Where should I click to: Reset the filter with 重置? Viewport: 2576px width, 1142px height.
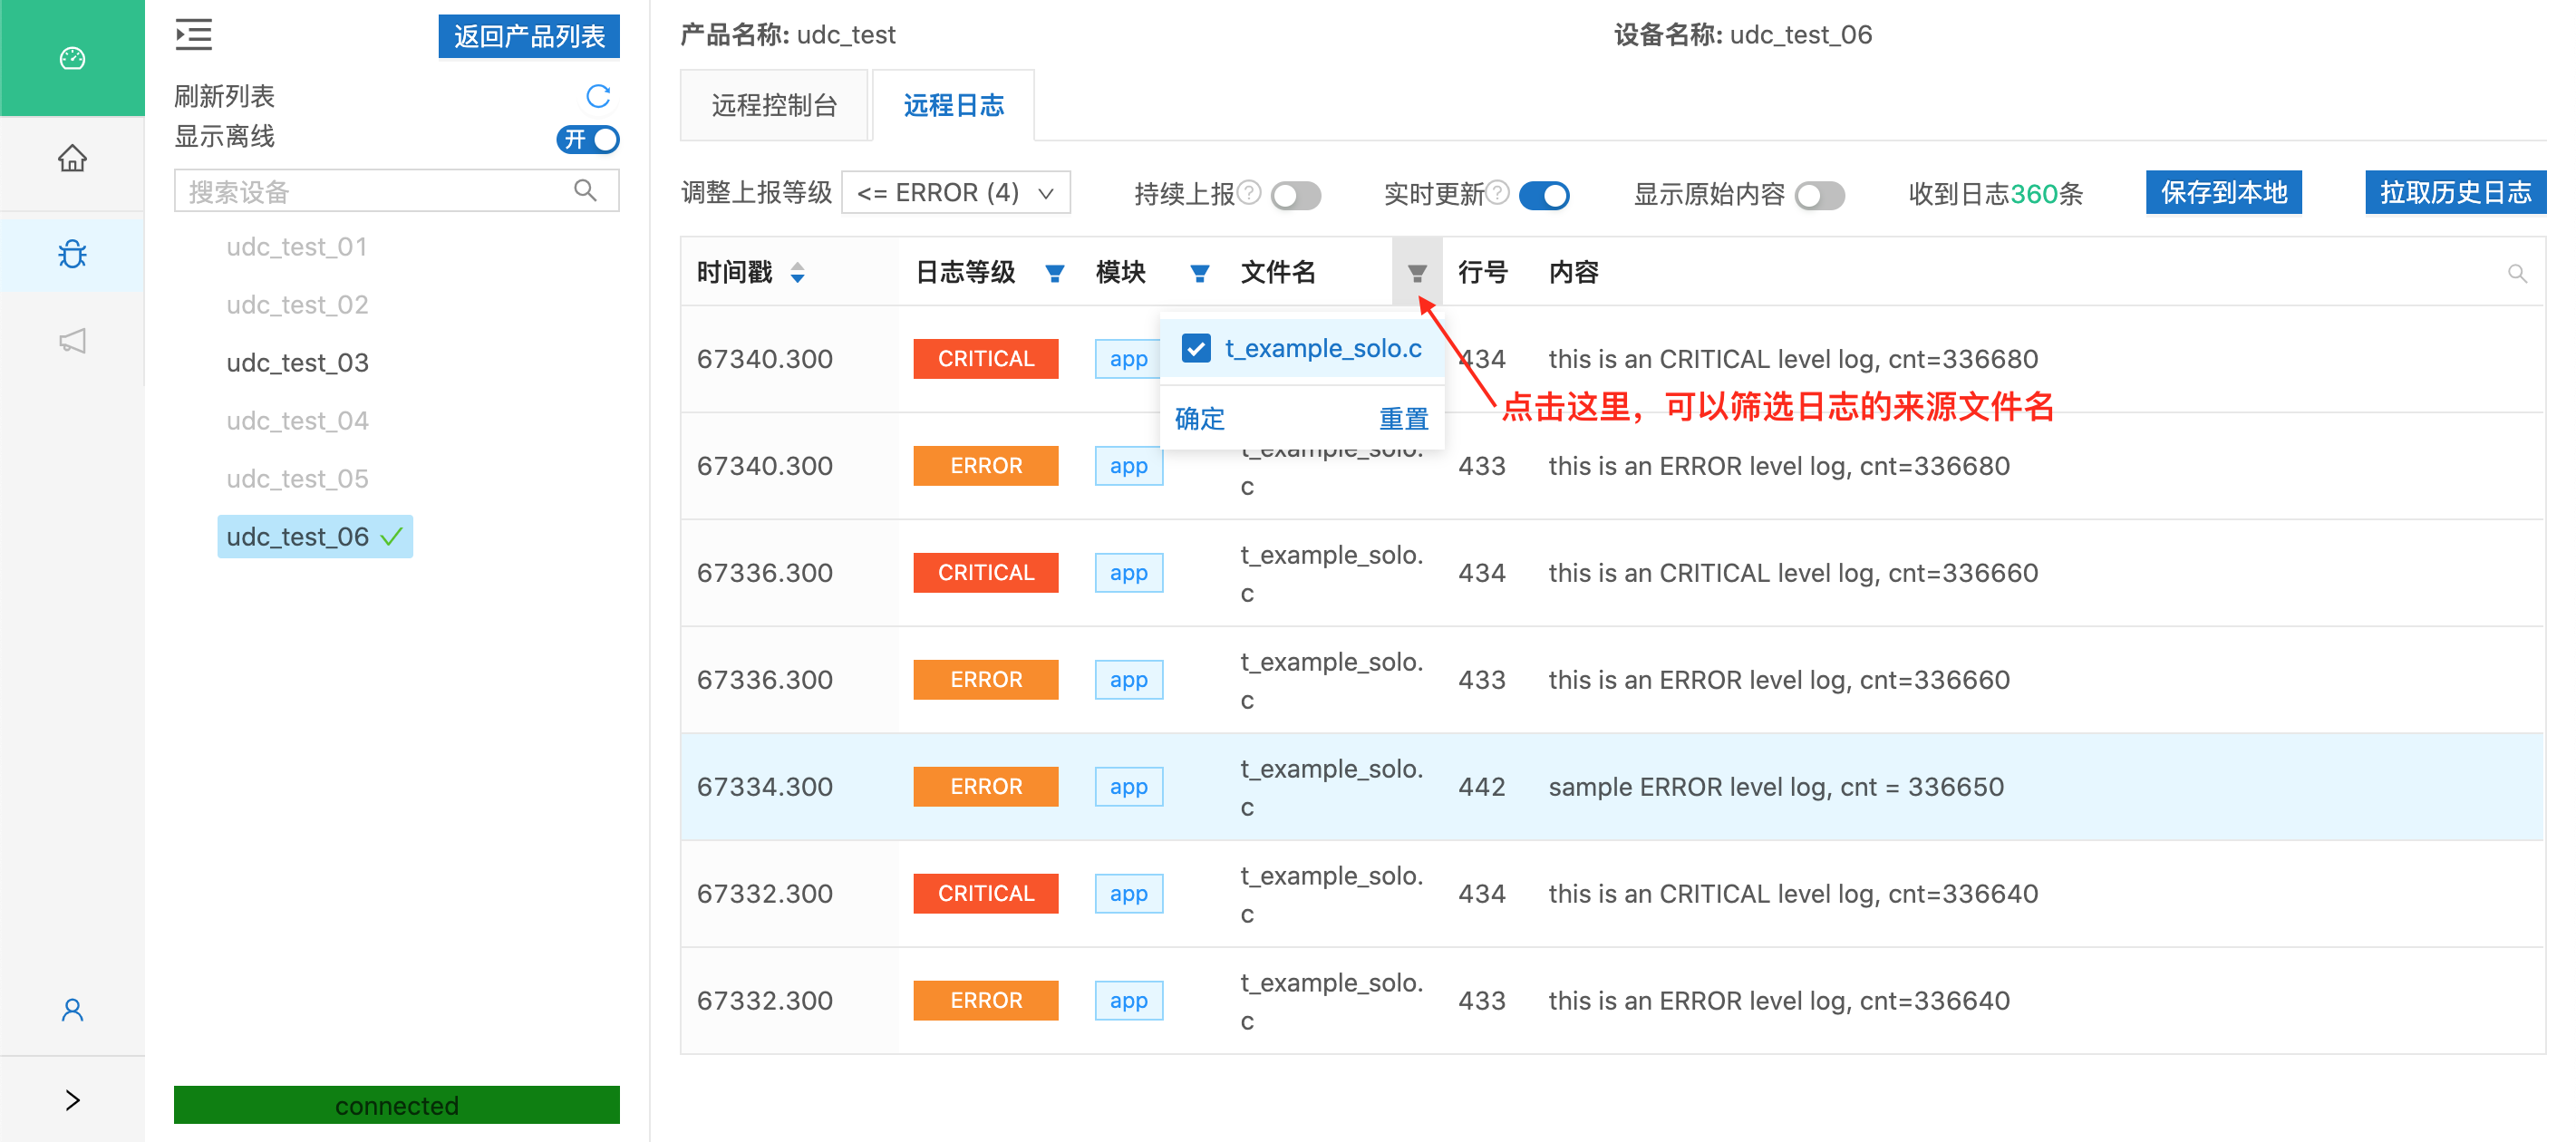click(1404, 419)
